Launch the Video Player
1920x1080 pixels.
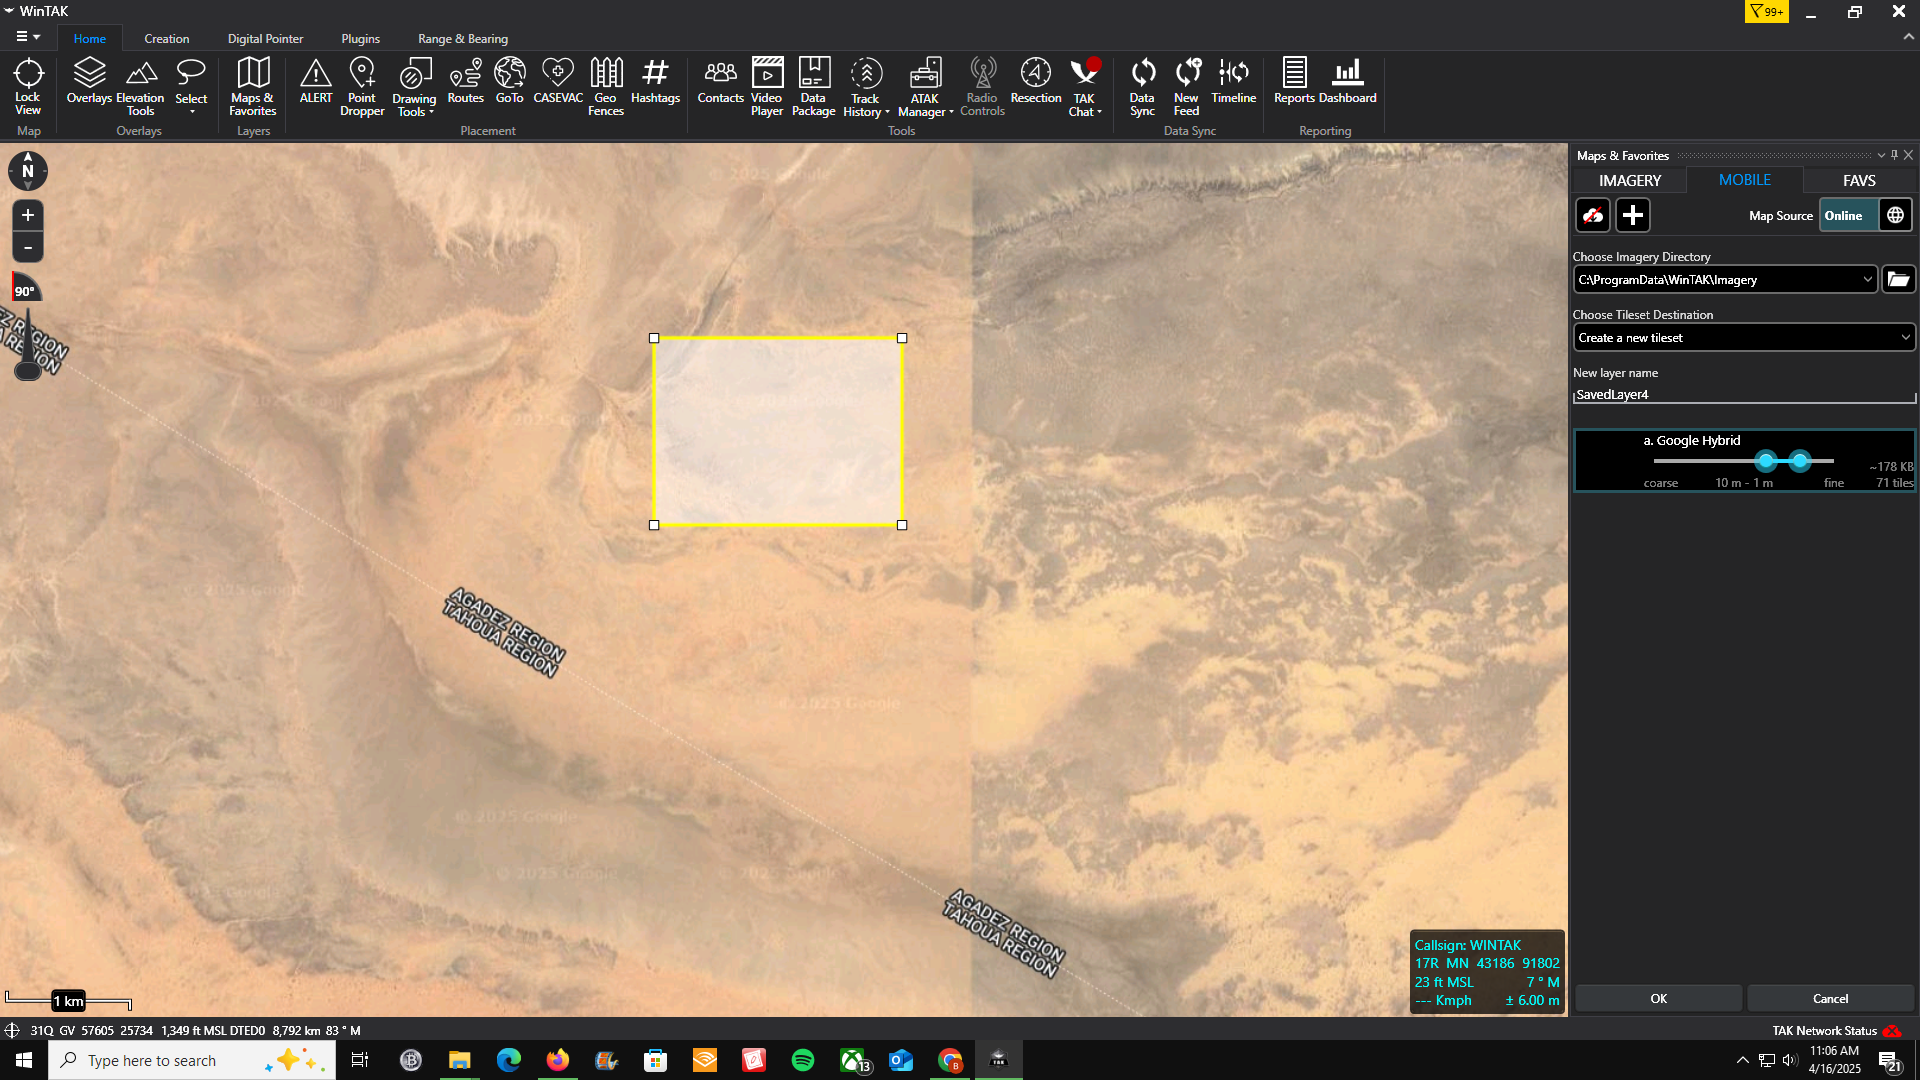(x=767, y=86)
